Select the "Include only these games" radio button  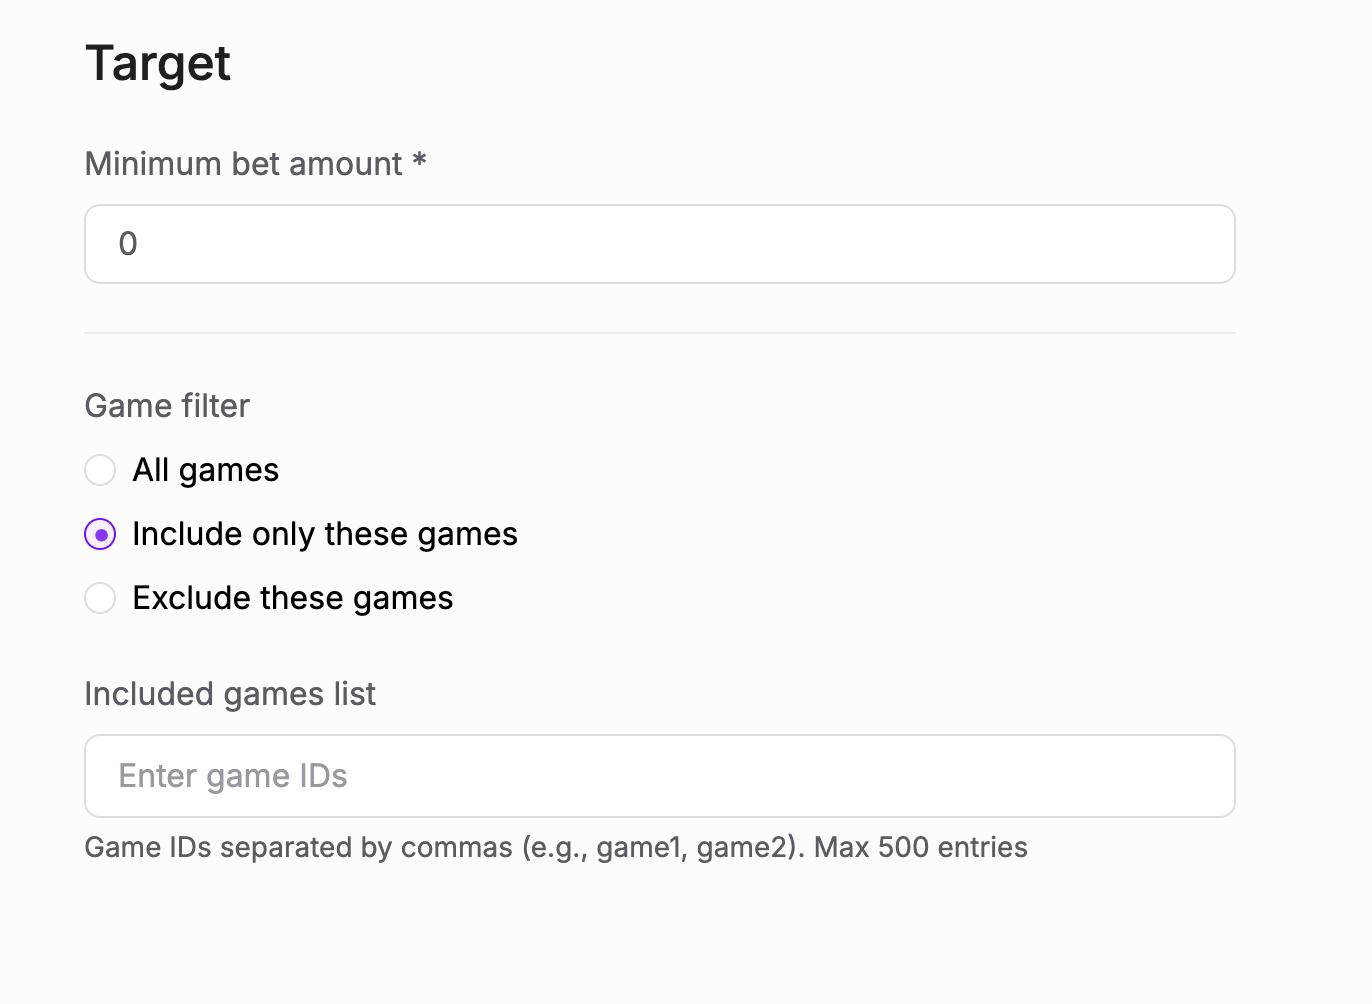click(x=100, y=534)
